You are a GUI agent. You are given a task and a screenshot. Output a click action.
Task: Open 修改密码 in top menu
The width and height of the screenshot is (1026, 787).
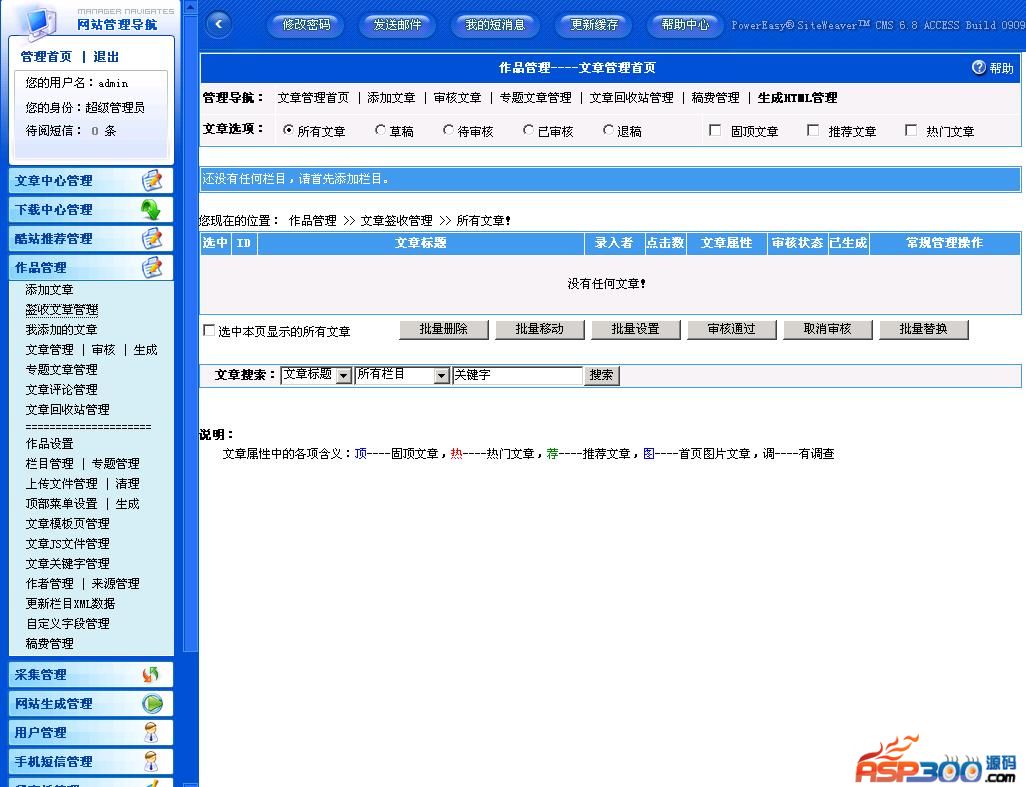tap(306, 25)
